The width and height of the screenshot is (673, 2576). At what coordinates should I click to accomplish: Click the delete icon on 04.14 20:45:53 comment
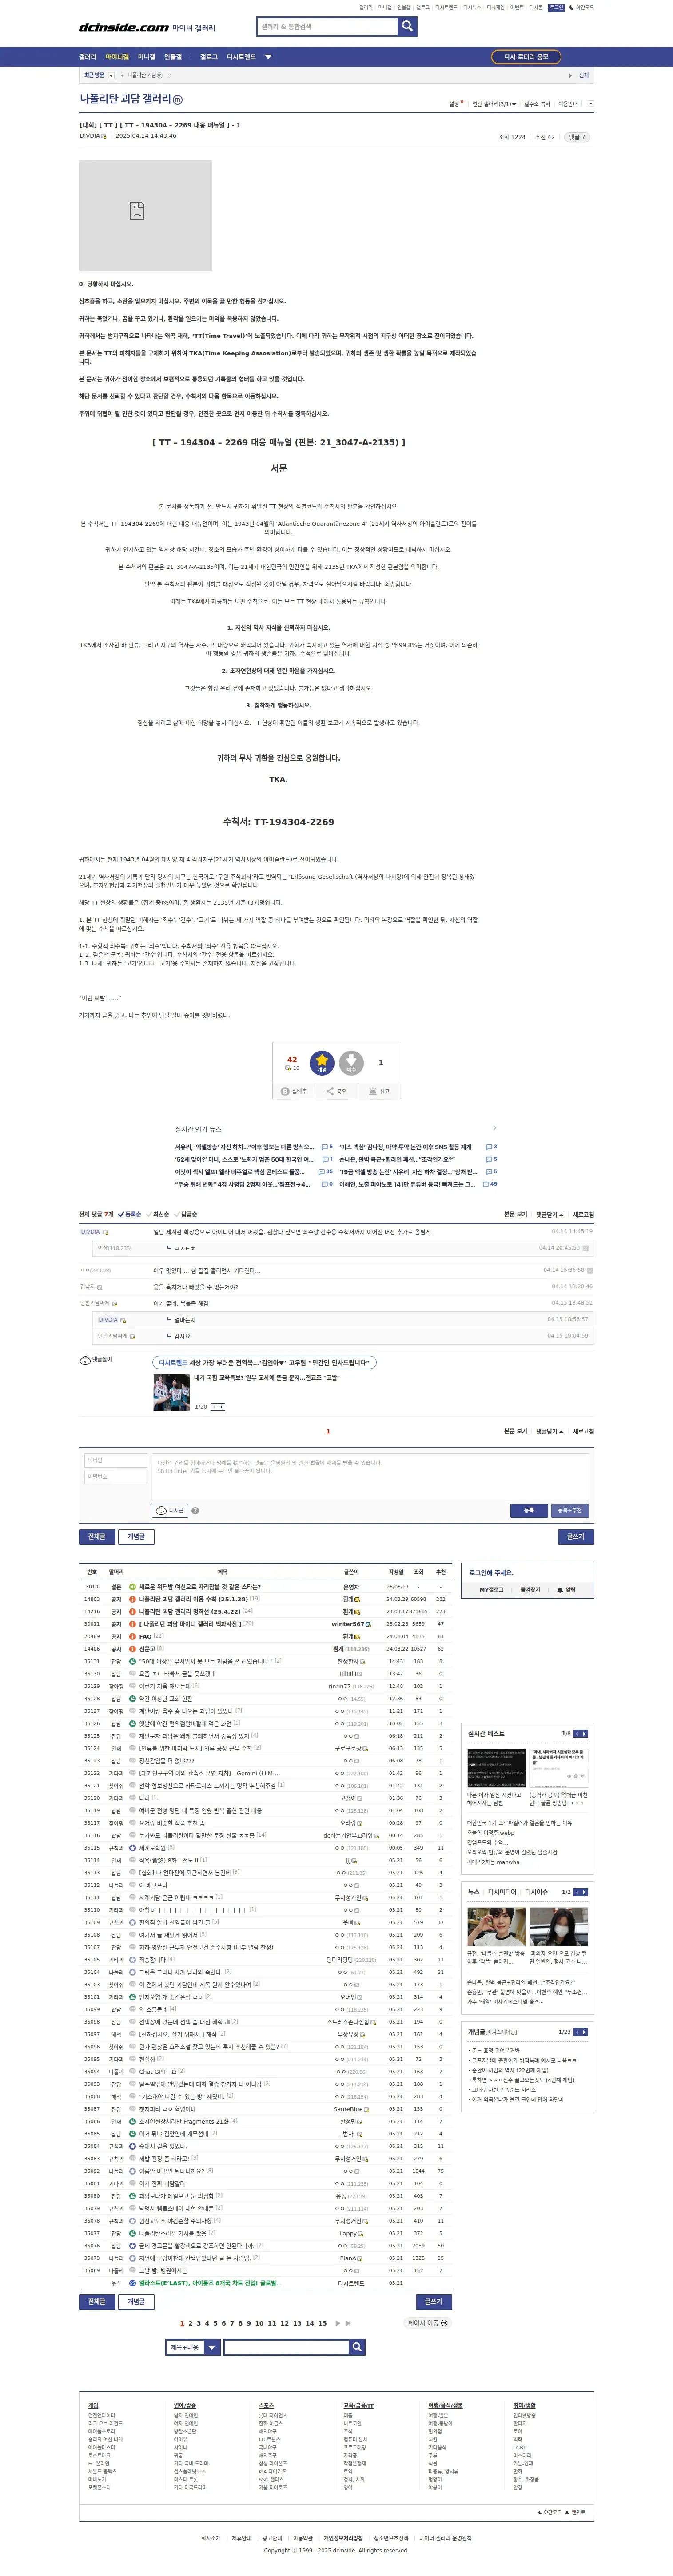pos(586,1248)
